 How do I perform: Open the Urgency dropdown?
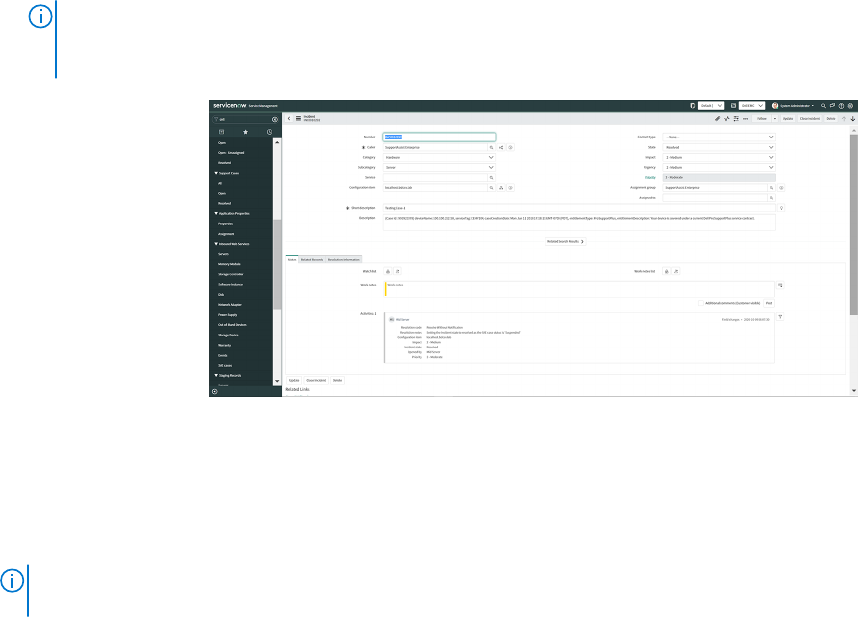[719, 167]
